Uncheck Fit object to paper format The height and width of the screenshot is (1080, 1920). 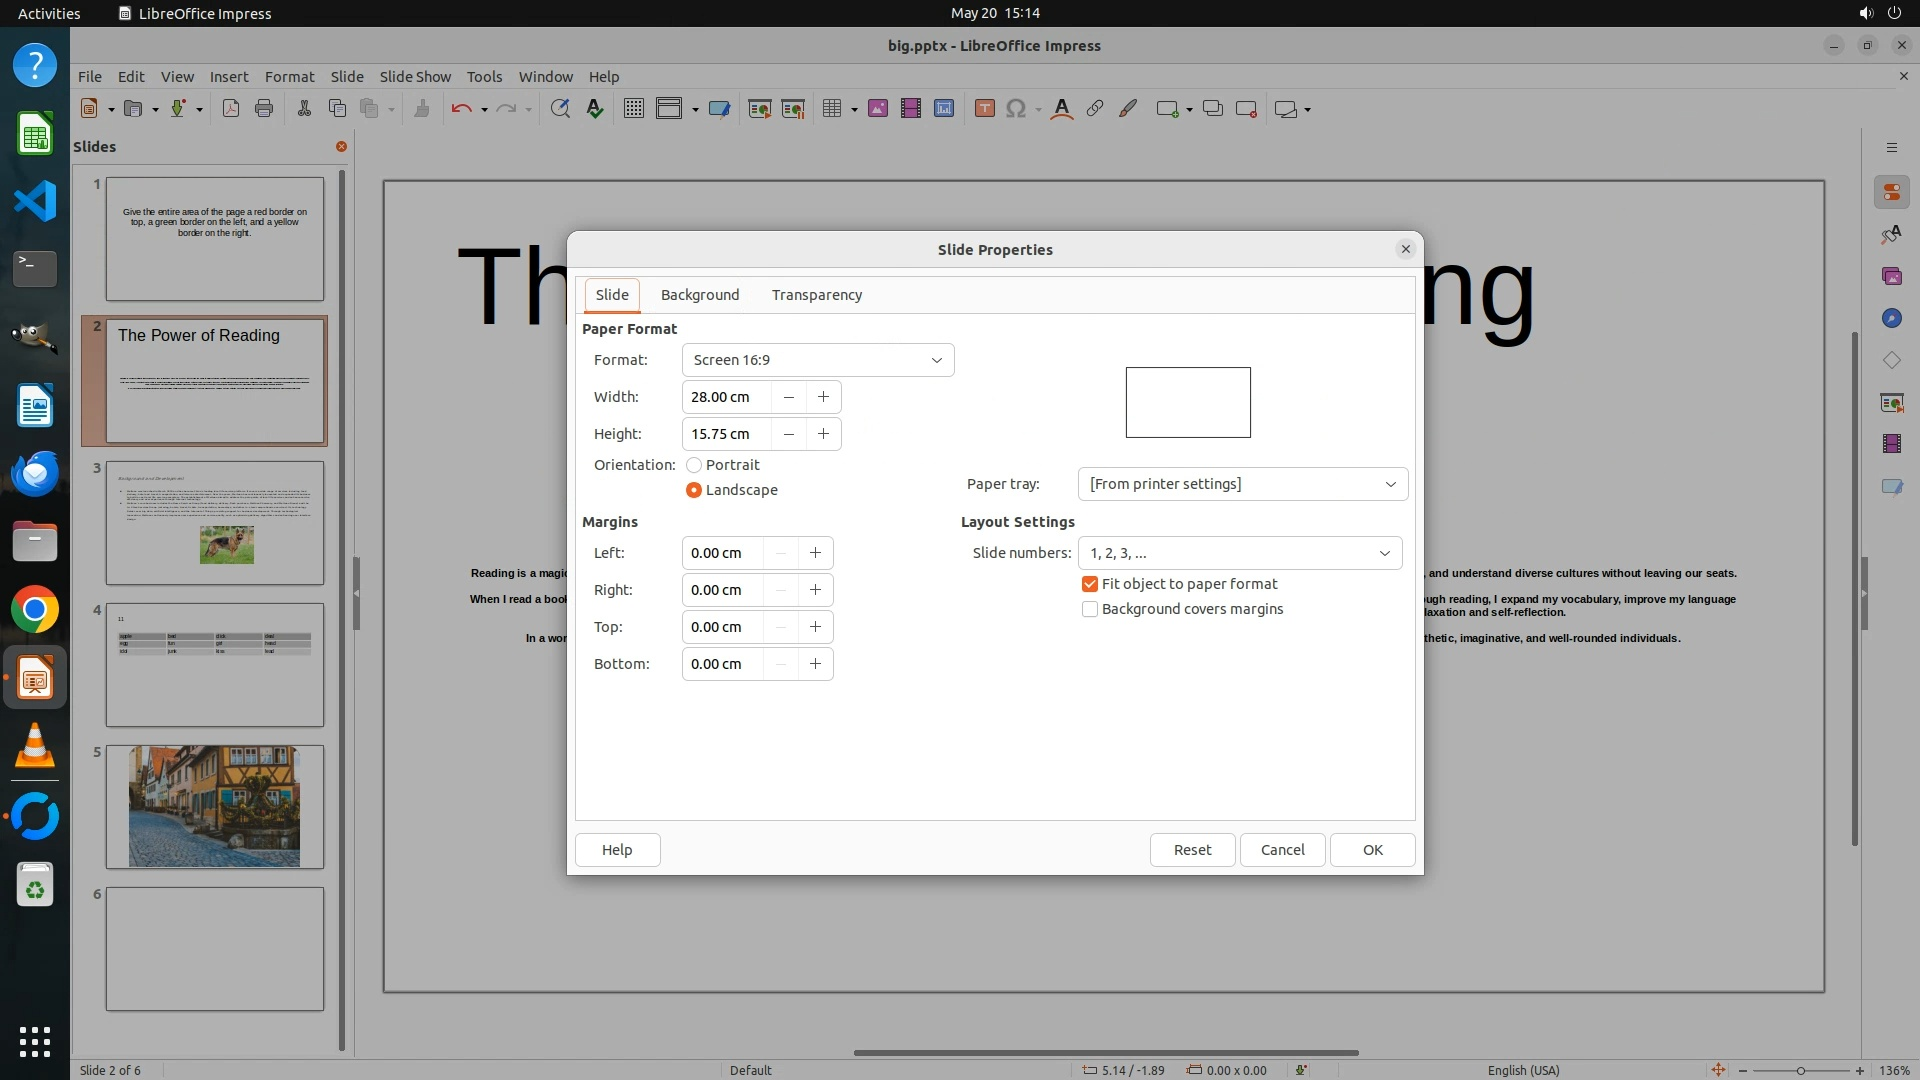tap(1090, 584)
